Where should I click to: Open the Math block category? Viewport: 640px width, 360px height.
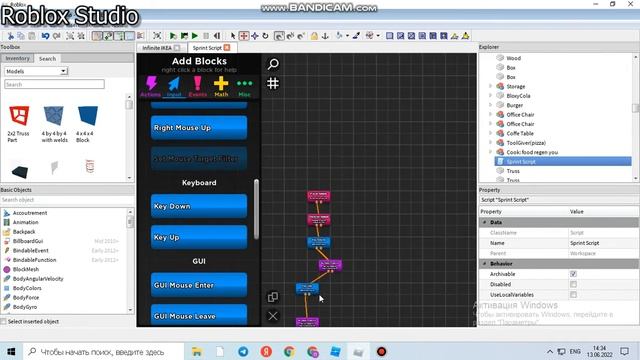click(221, 87)
